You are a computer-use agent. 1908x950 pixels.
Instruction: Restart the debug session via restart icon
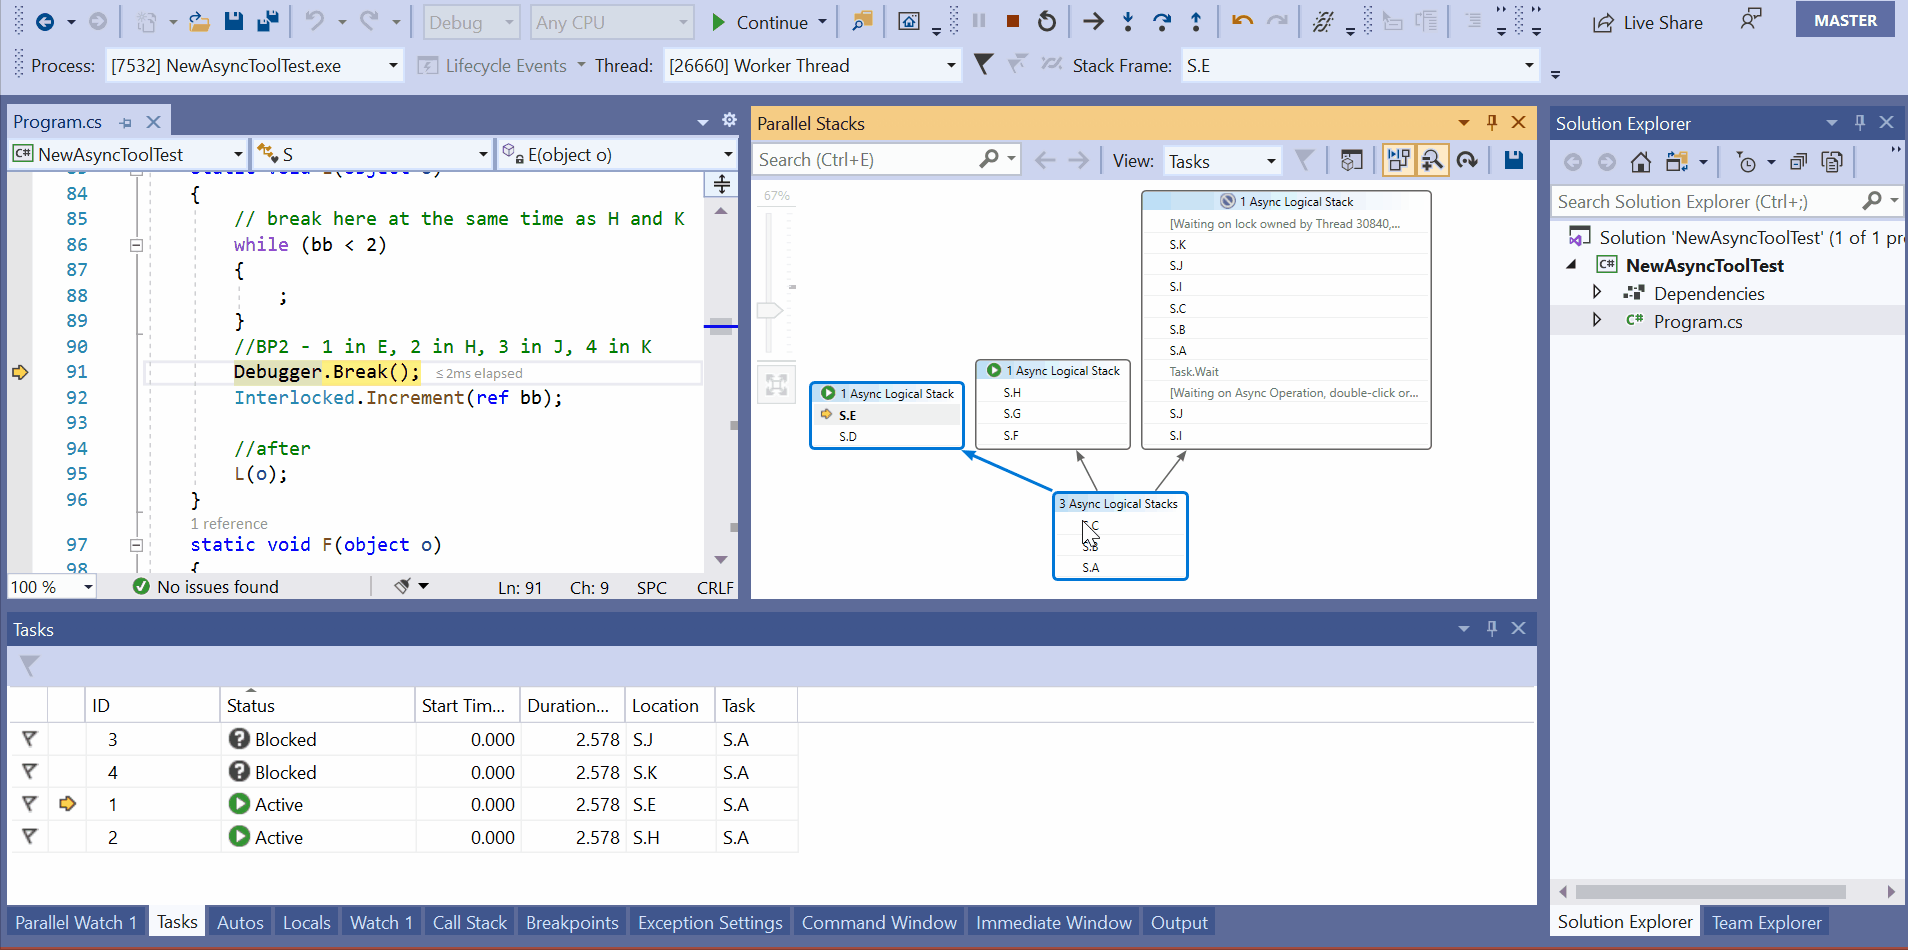coord(1046,20)
